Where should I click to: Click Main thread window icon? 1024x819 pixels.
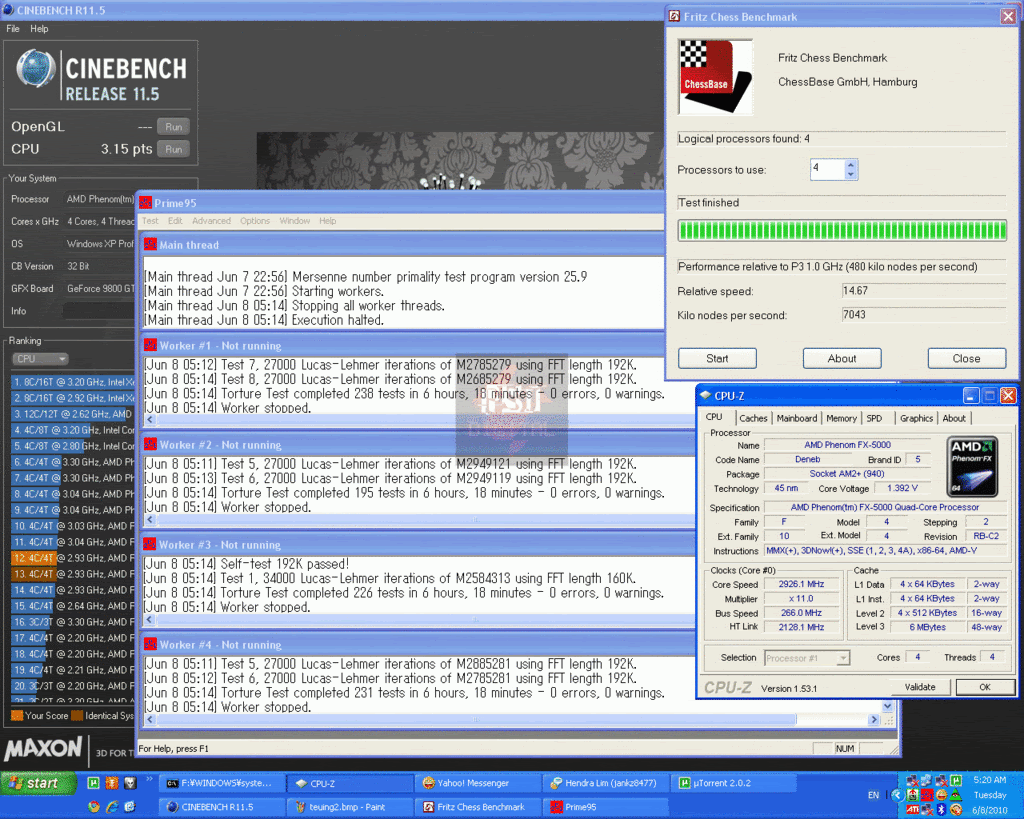150,244
